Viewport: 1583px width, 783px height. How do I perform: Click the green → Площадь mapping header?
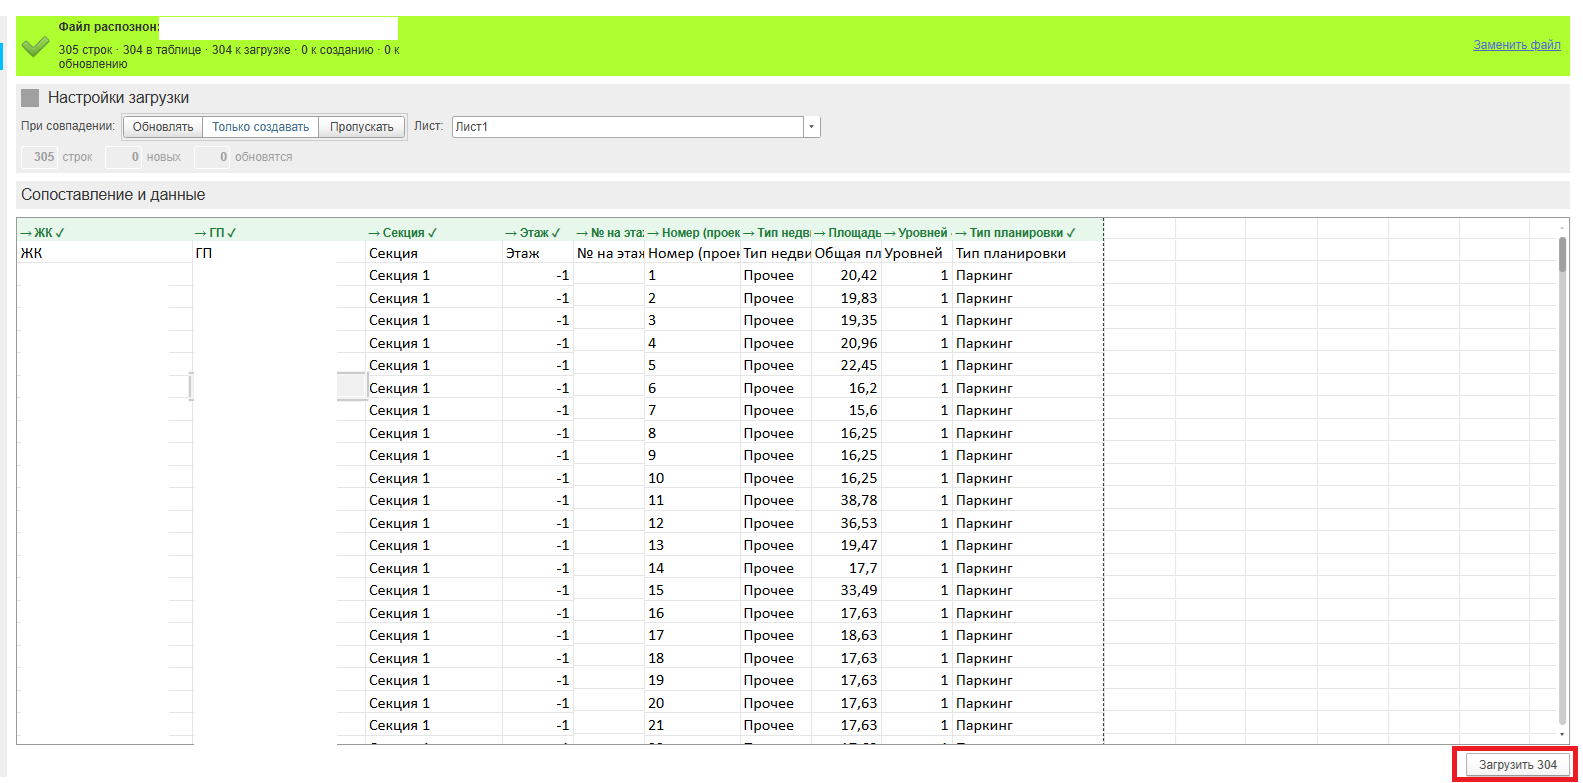(x=847, y=233)
